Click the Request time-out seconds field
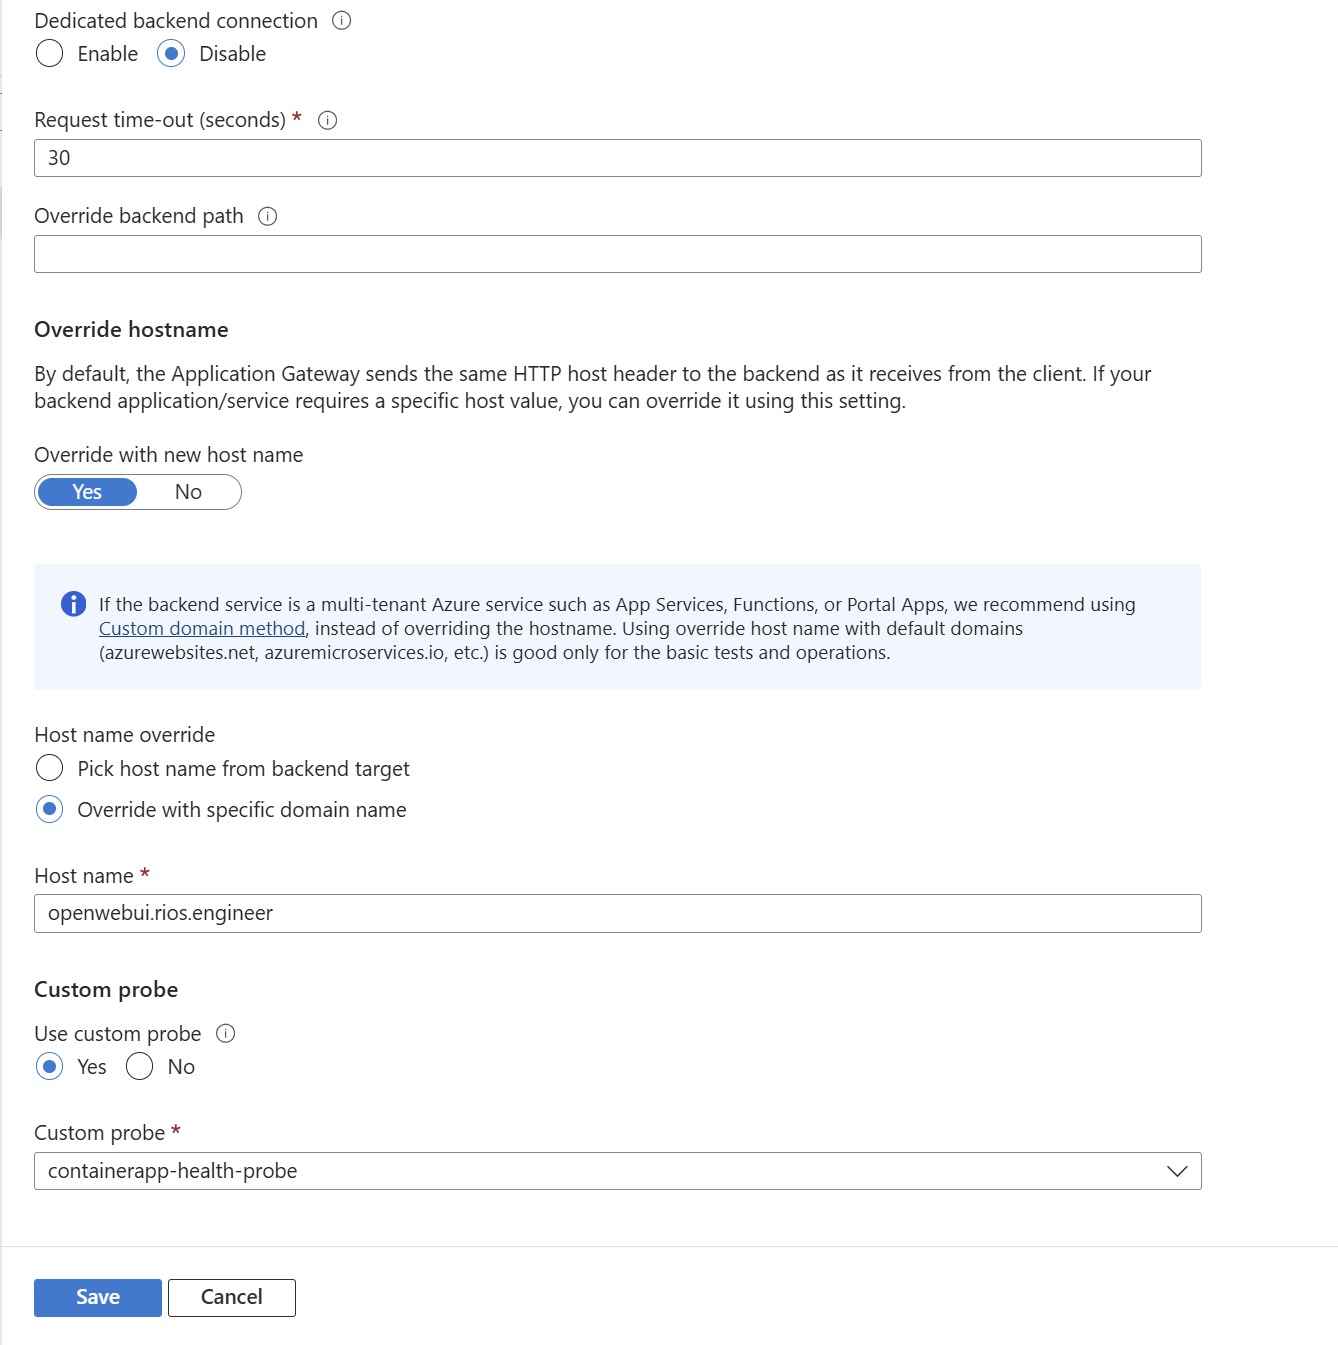1338x1345 pixels. click(617, 158)
